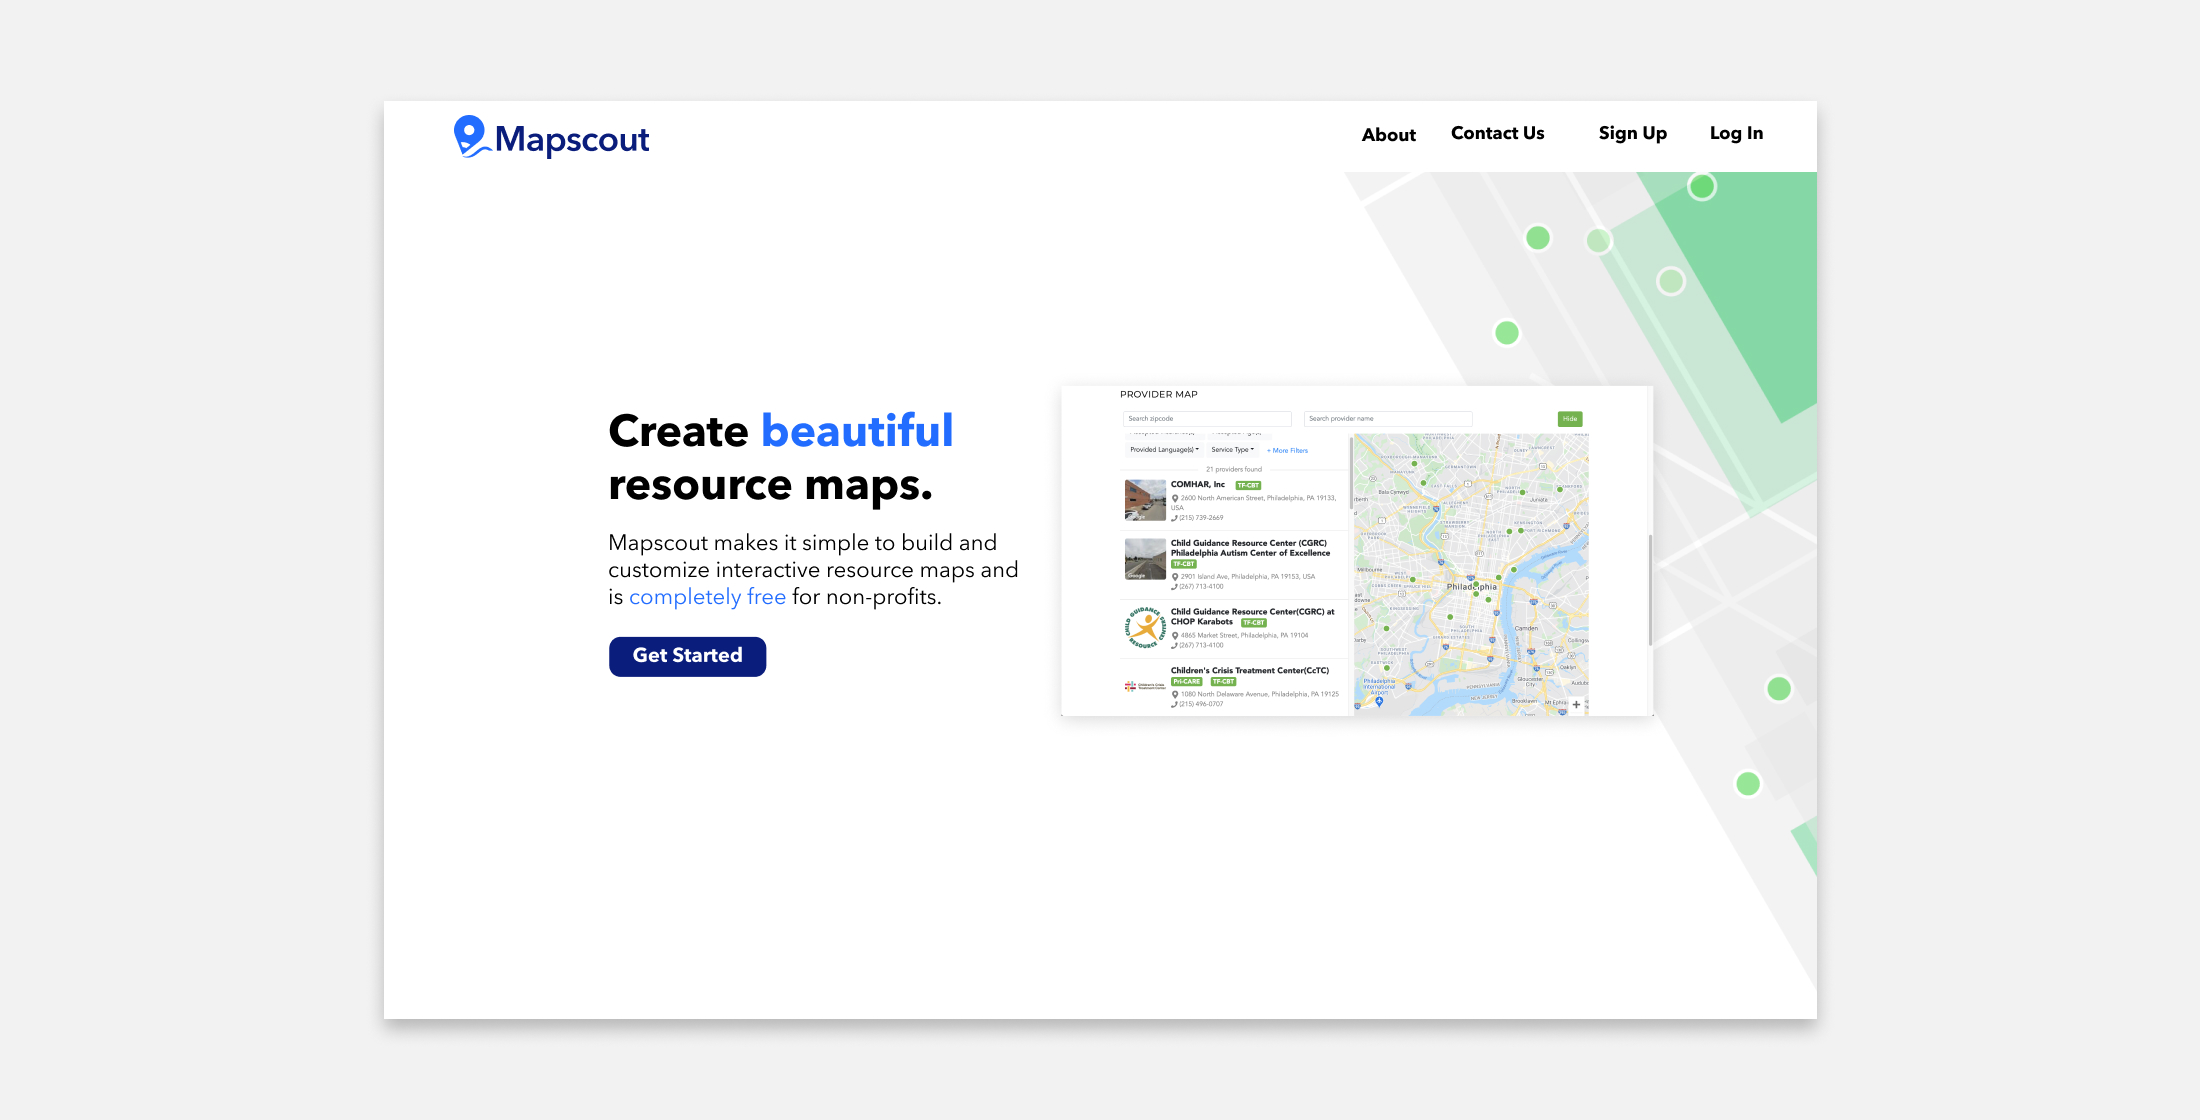Click the provider list scrollbar
Image resolution: width=2200 pixels, height=1120 pixels.
1351,474
